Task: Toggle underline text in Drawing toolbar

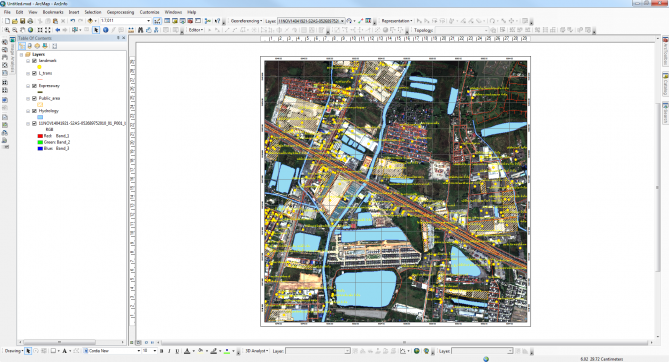Action: pos(177,351)
